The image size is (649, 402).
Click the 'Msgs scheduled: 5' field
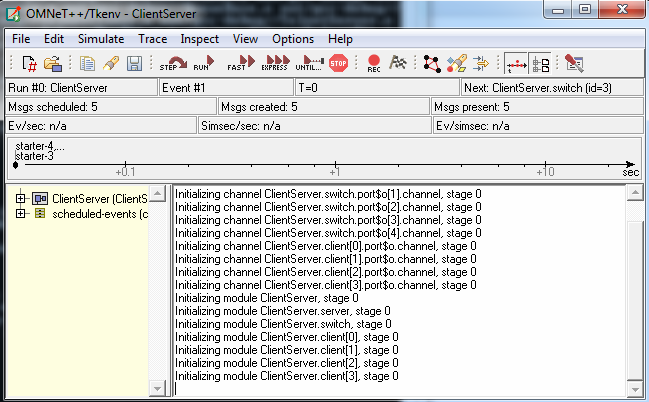111,107
